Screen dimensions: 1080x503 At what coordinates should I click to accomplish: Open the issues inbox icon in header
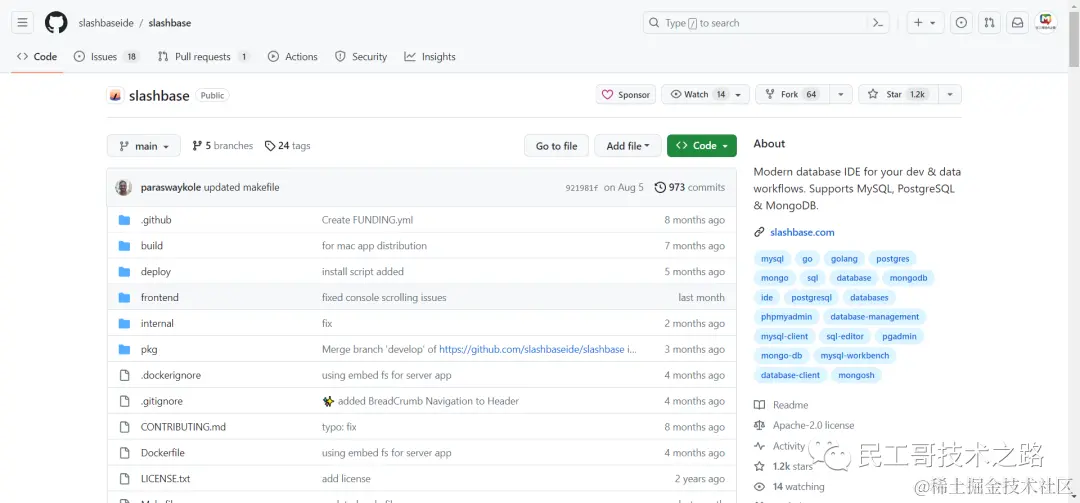[x=962, y=23]
